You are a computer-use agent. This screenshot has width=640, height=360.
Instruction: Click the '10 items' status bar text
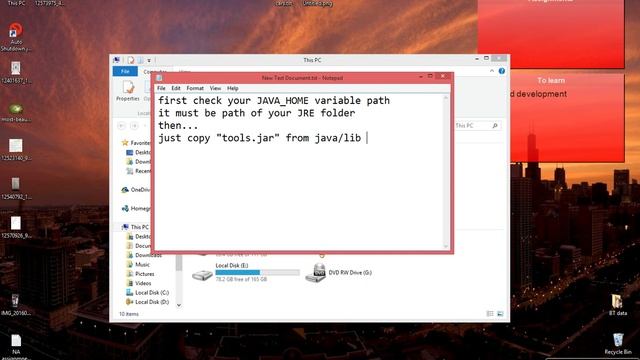[129, 314]
